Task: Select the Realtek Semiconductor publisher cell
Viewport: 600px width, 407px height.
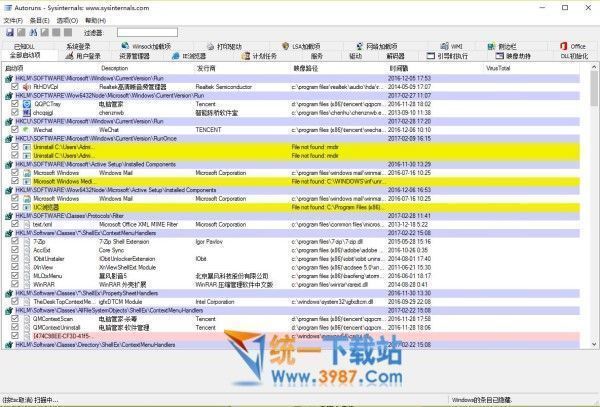Action: click(223, 87)
